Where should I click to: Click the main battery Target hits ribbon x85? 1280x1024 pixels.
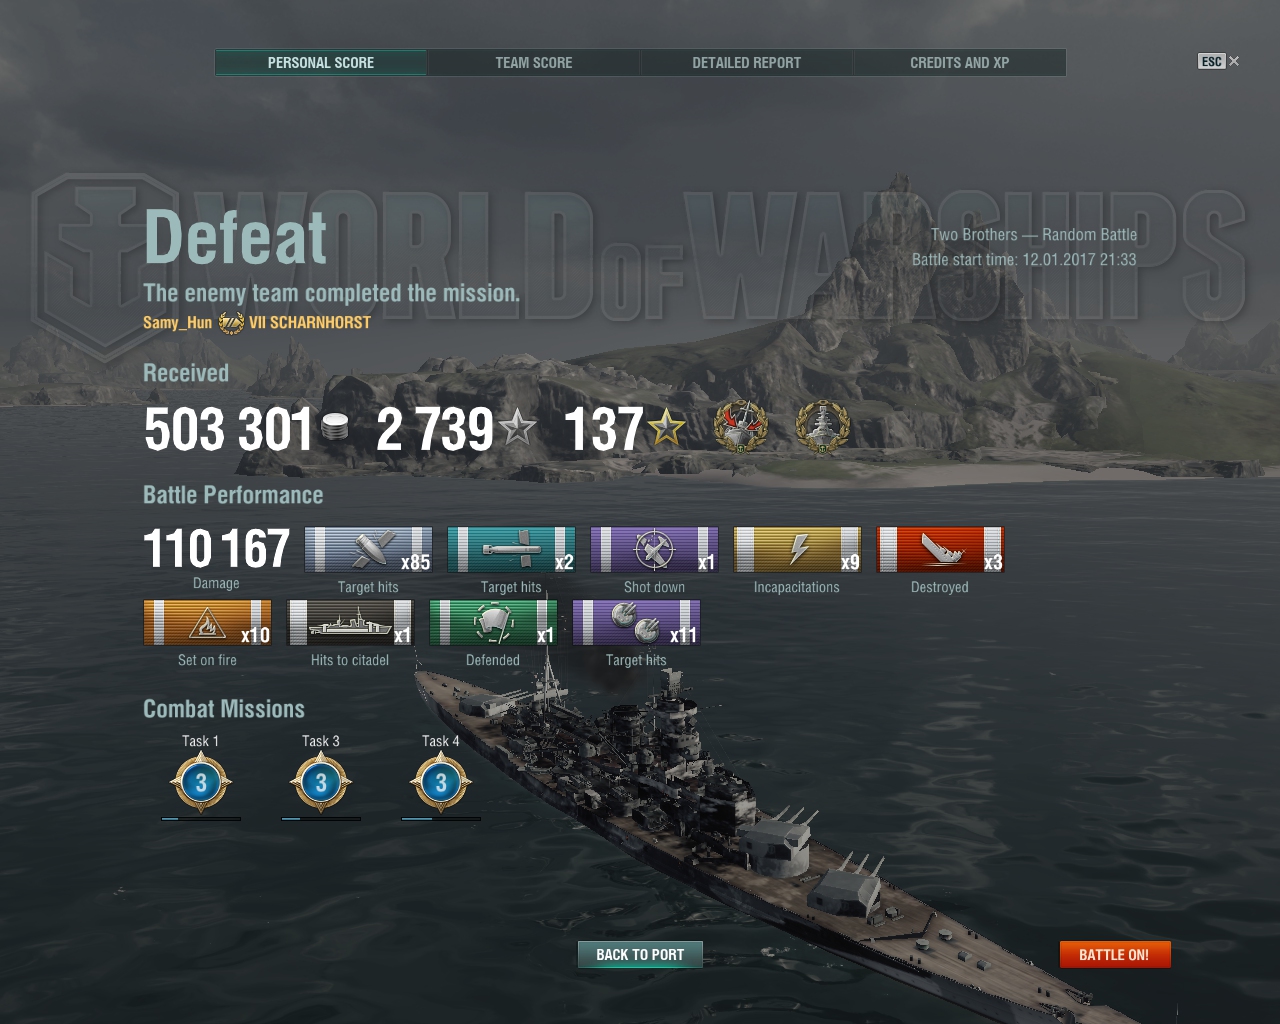click(x=368, y=550)
